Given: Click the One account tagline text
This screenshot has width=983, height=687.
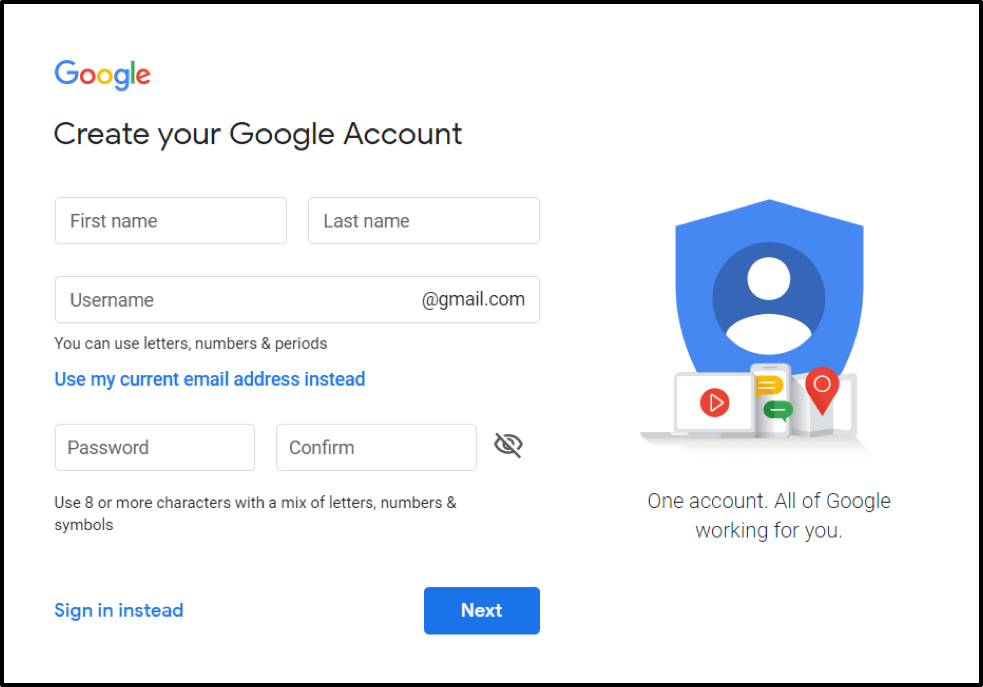Looking at the screenshot, I should (x=768, y=515).
